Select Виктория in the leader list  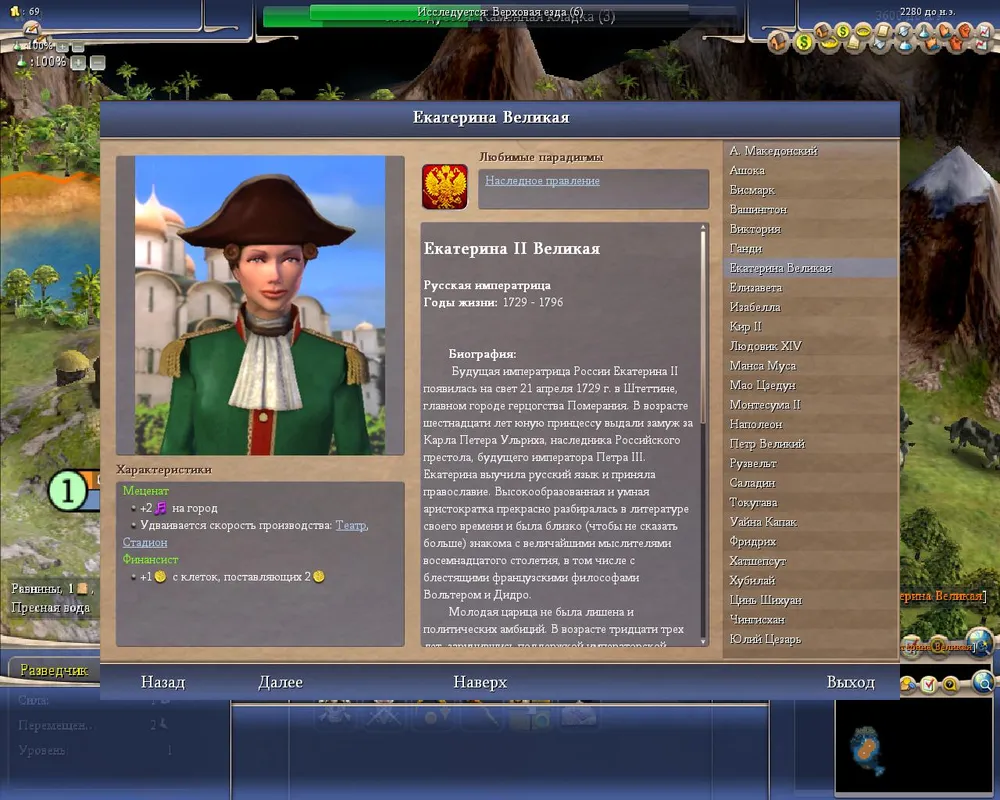[810, 229]
